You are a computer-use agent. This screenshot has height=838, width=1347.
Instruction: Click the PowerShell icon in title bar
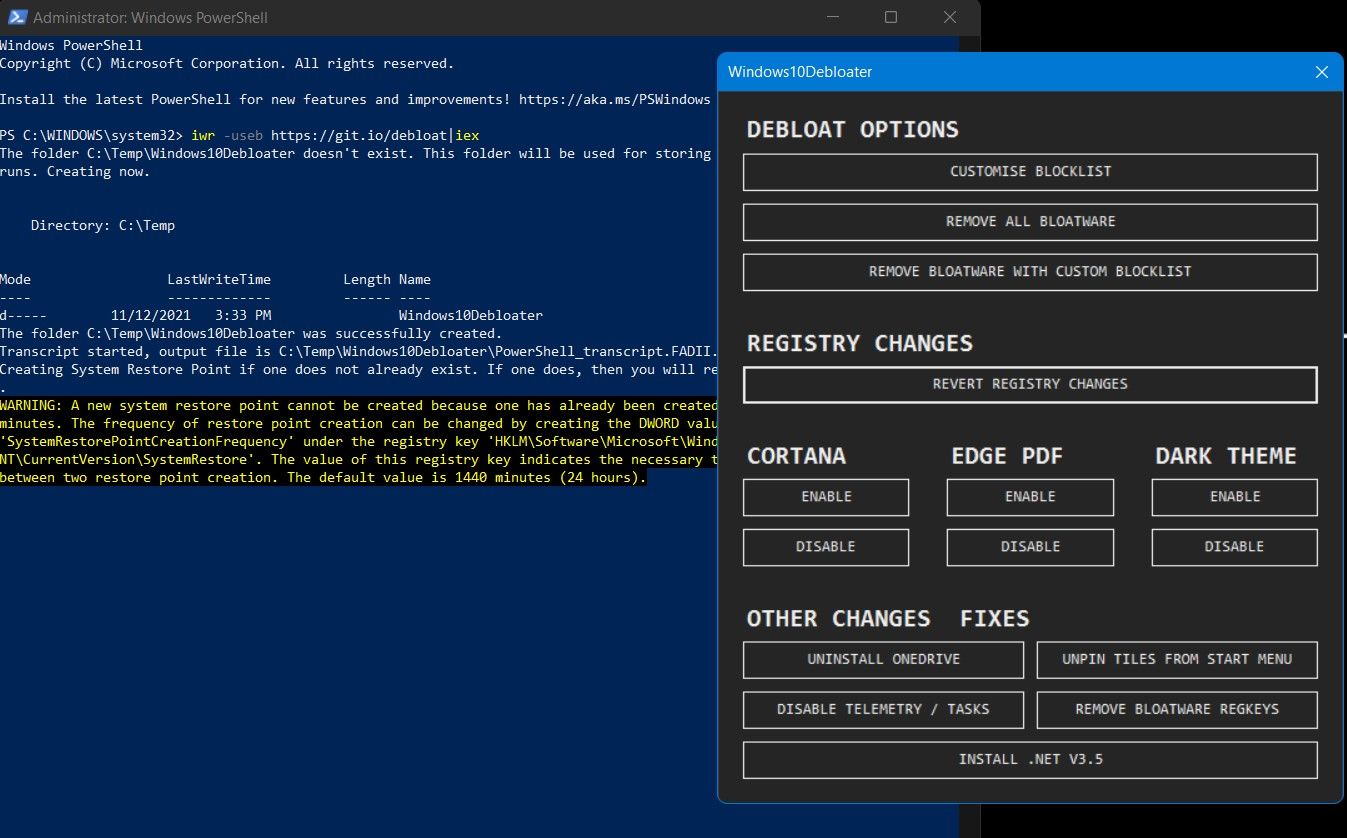pos(16,18)
